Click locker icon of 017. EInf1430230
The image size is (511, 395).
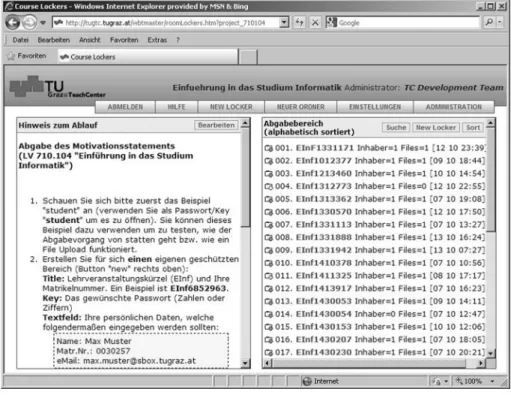(269, 352)
